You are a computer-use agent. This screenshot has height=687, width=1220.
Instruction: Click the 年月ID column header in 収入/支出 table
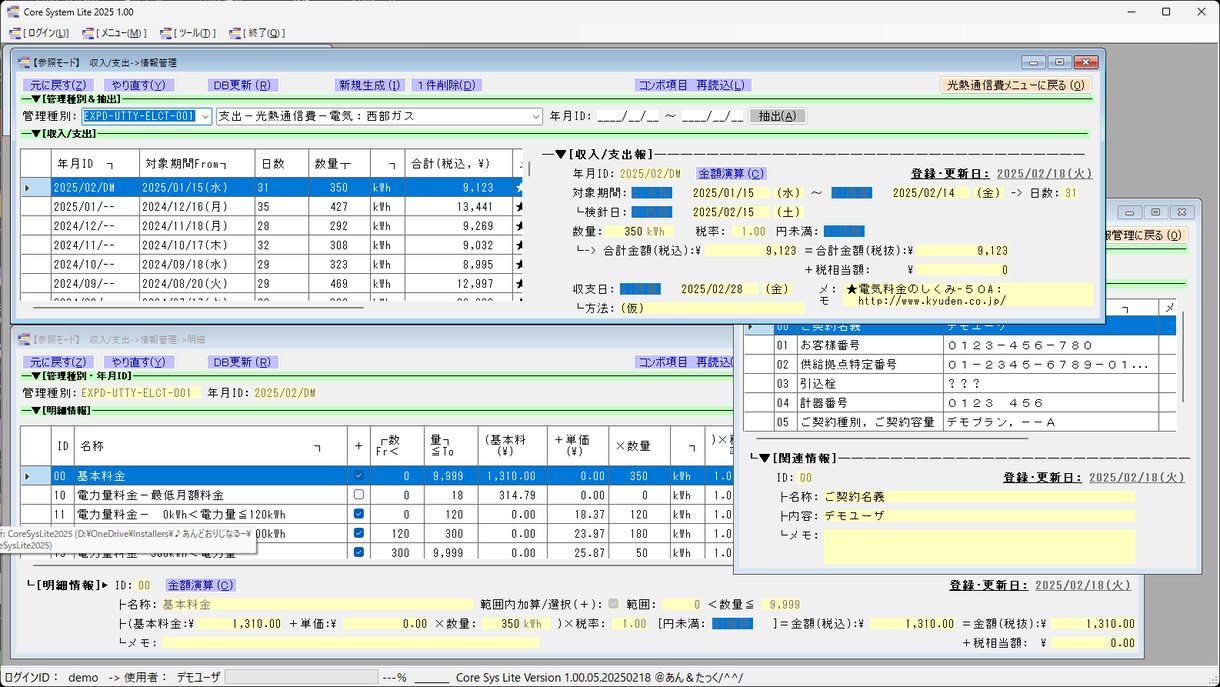(x=93, y=163)
